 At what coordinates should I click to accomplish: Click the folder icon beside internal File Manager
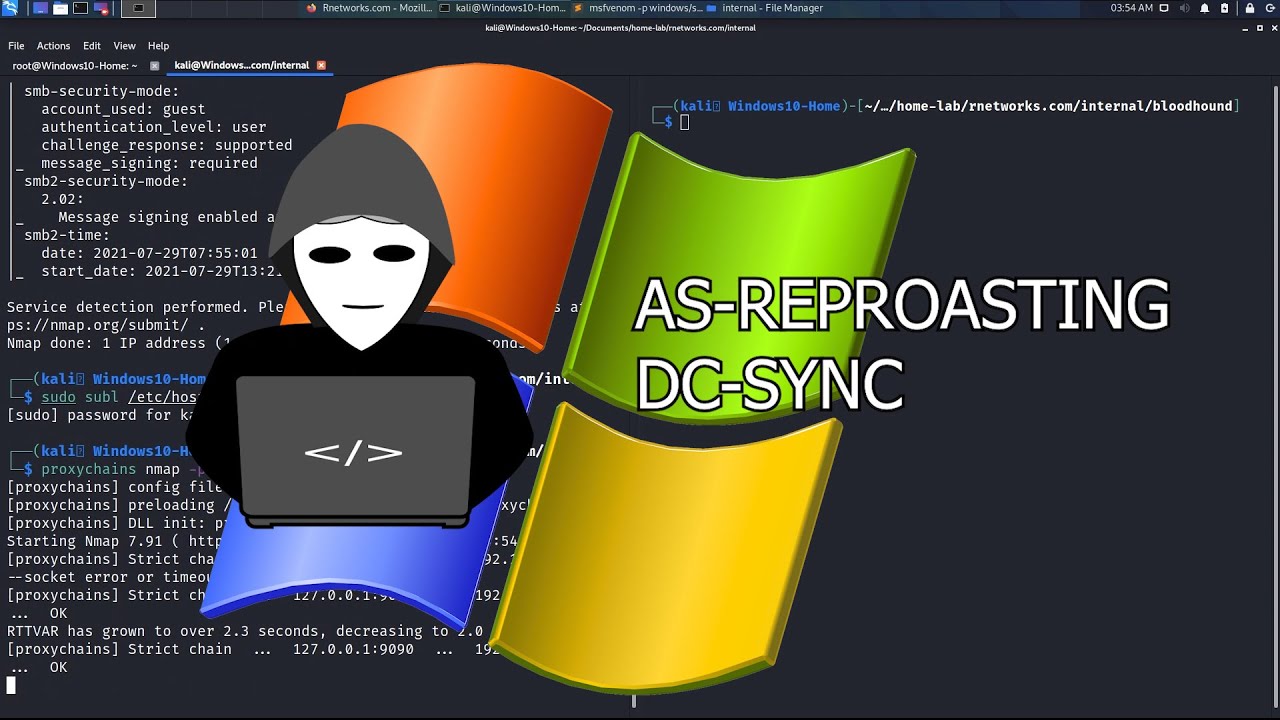[712, 8]
